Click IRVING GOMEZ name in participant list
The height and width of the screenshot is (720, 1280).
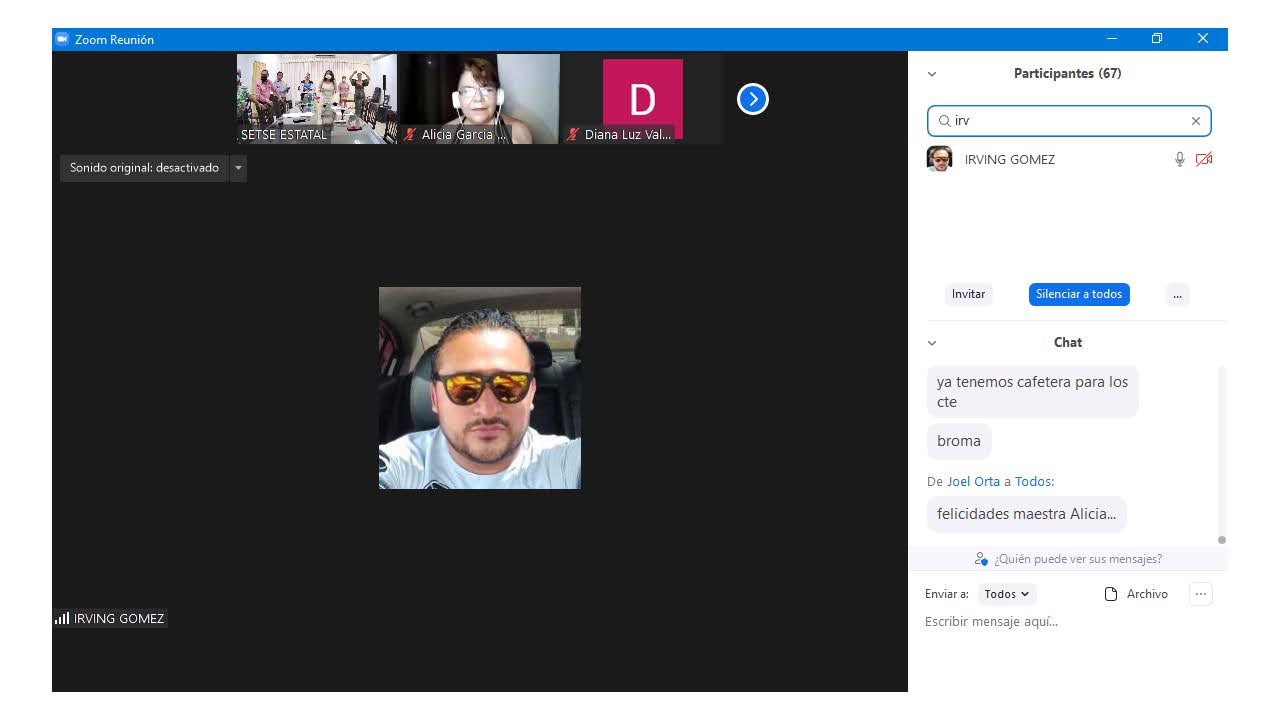pyautogui.click(x=1009, y=159)
